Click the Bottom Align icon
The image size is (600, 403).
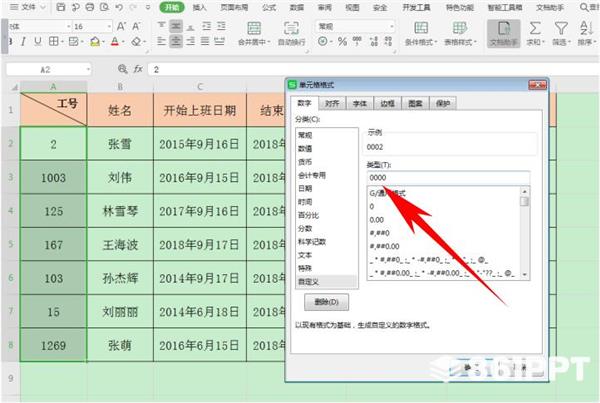pyautogui.click(x=190, y=26)
